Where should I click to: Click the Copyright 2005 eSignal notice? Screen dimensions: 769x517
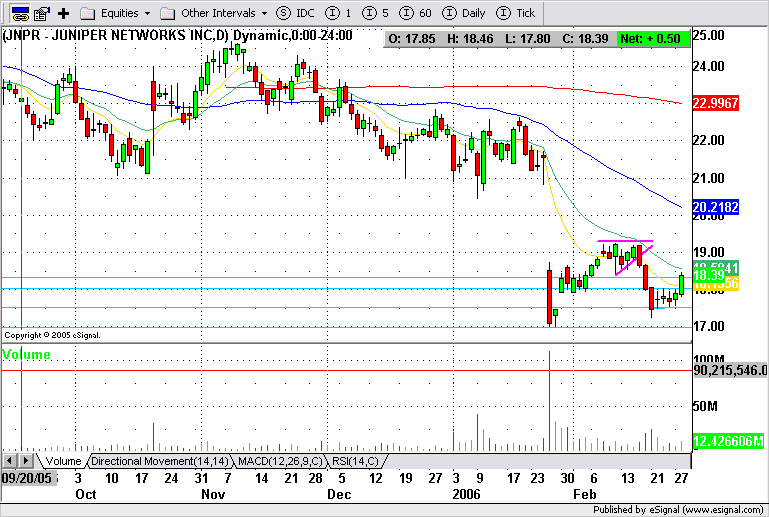pyautogui.click(x=52, y=335)
